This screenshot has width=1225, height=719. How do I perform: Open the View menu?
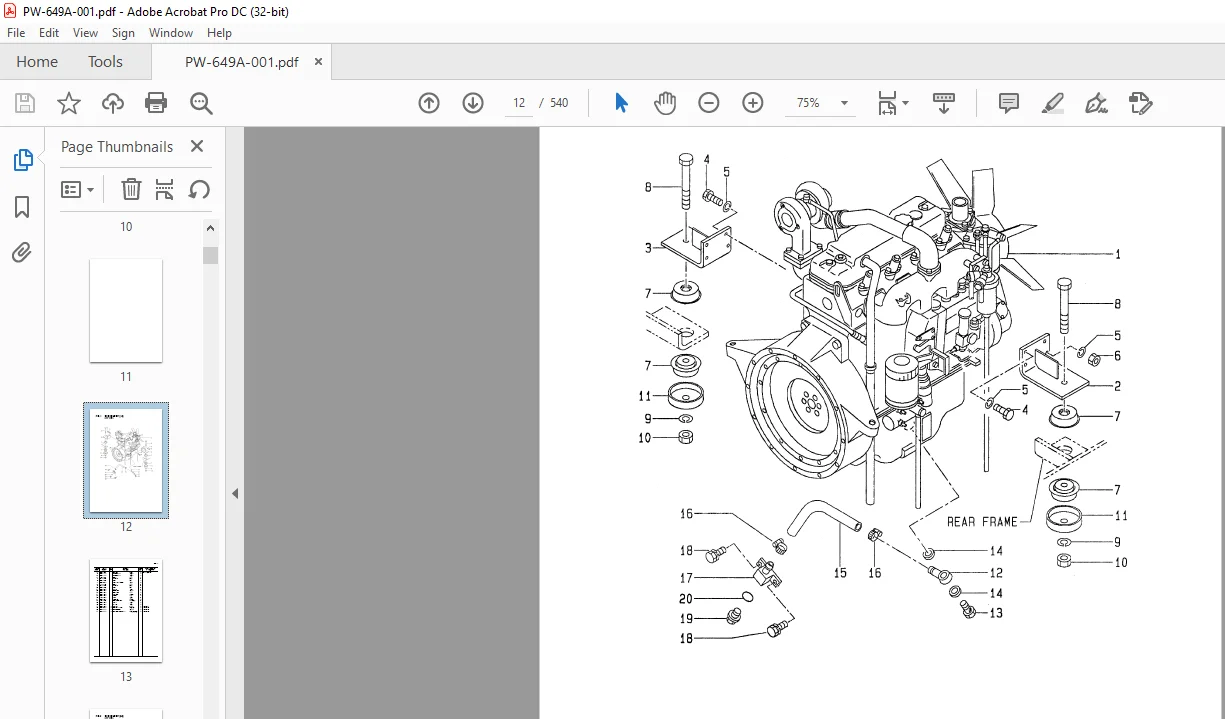pyautogui.click(x=86, y=33)
